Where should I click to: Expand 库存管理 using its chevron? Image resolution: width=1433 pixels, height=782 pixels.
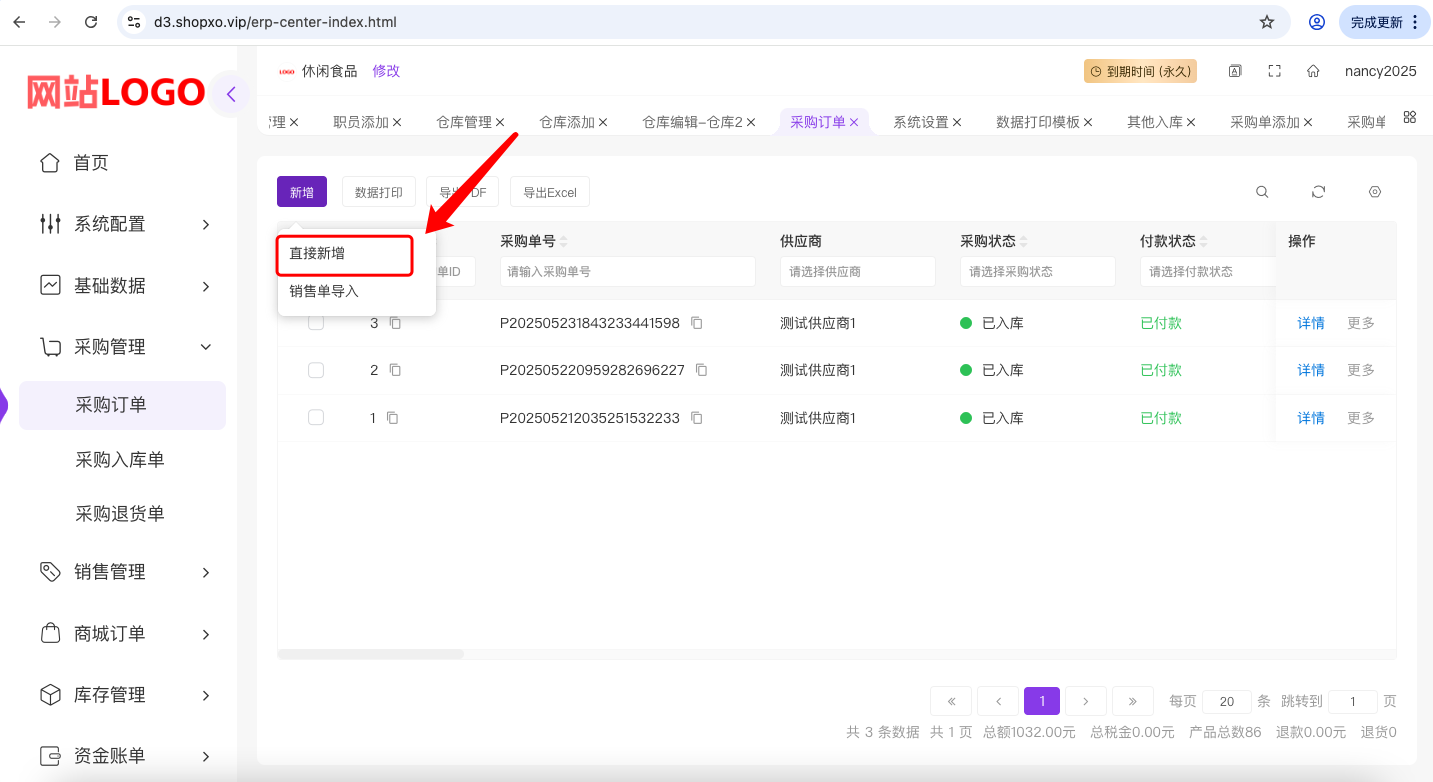[206, 695]
